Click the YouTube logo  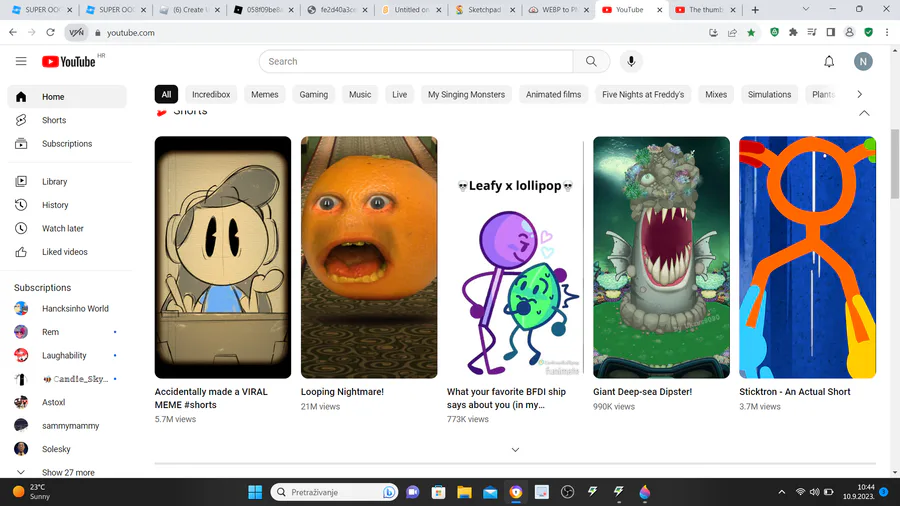68,61
